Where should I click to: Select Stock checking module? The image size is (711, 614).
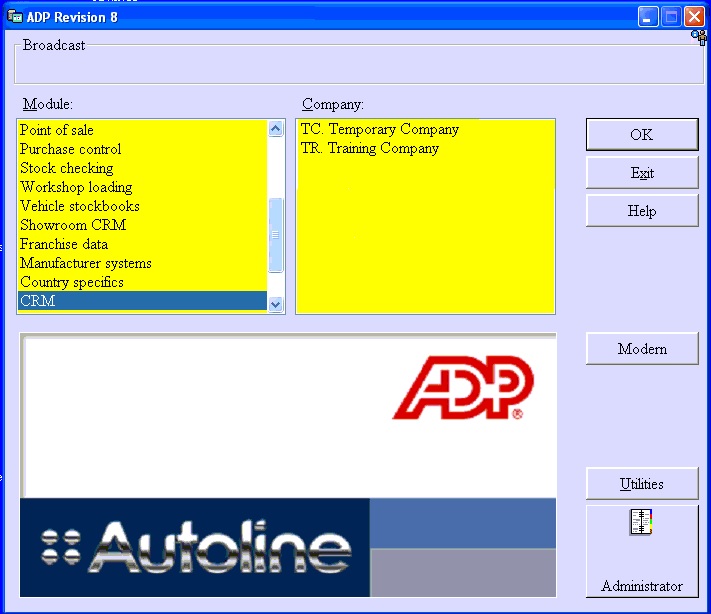coord(142,168)
